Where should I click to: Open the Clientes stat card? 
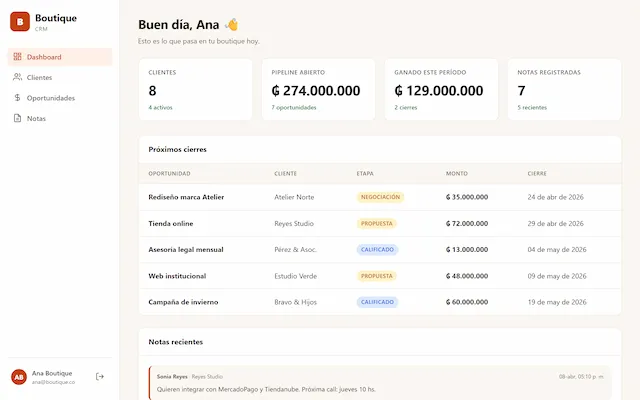[196, 89]
